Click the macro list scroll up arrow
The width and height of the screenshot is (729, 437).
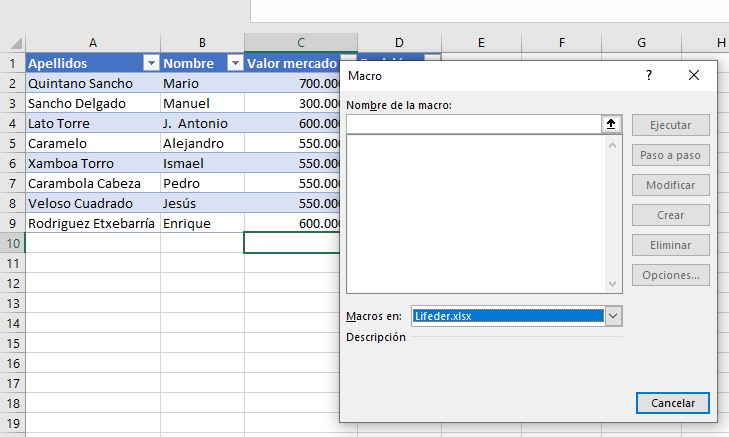point(614,144)
